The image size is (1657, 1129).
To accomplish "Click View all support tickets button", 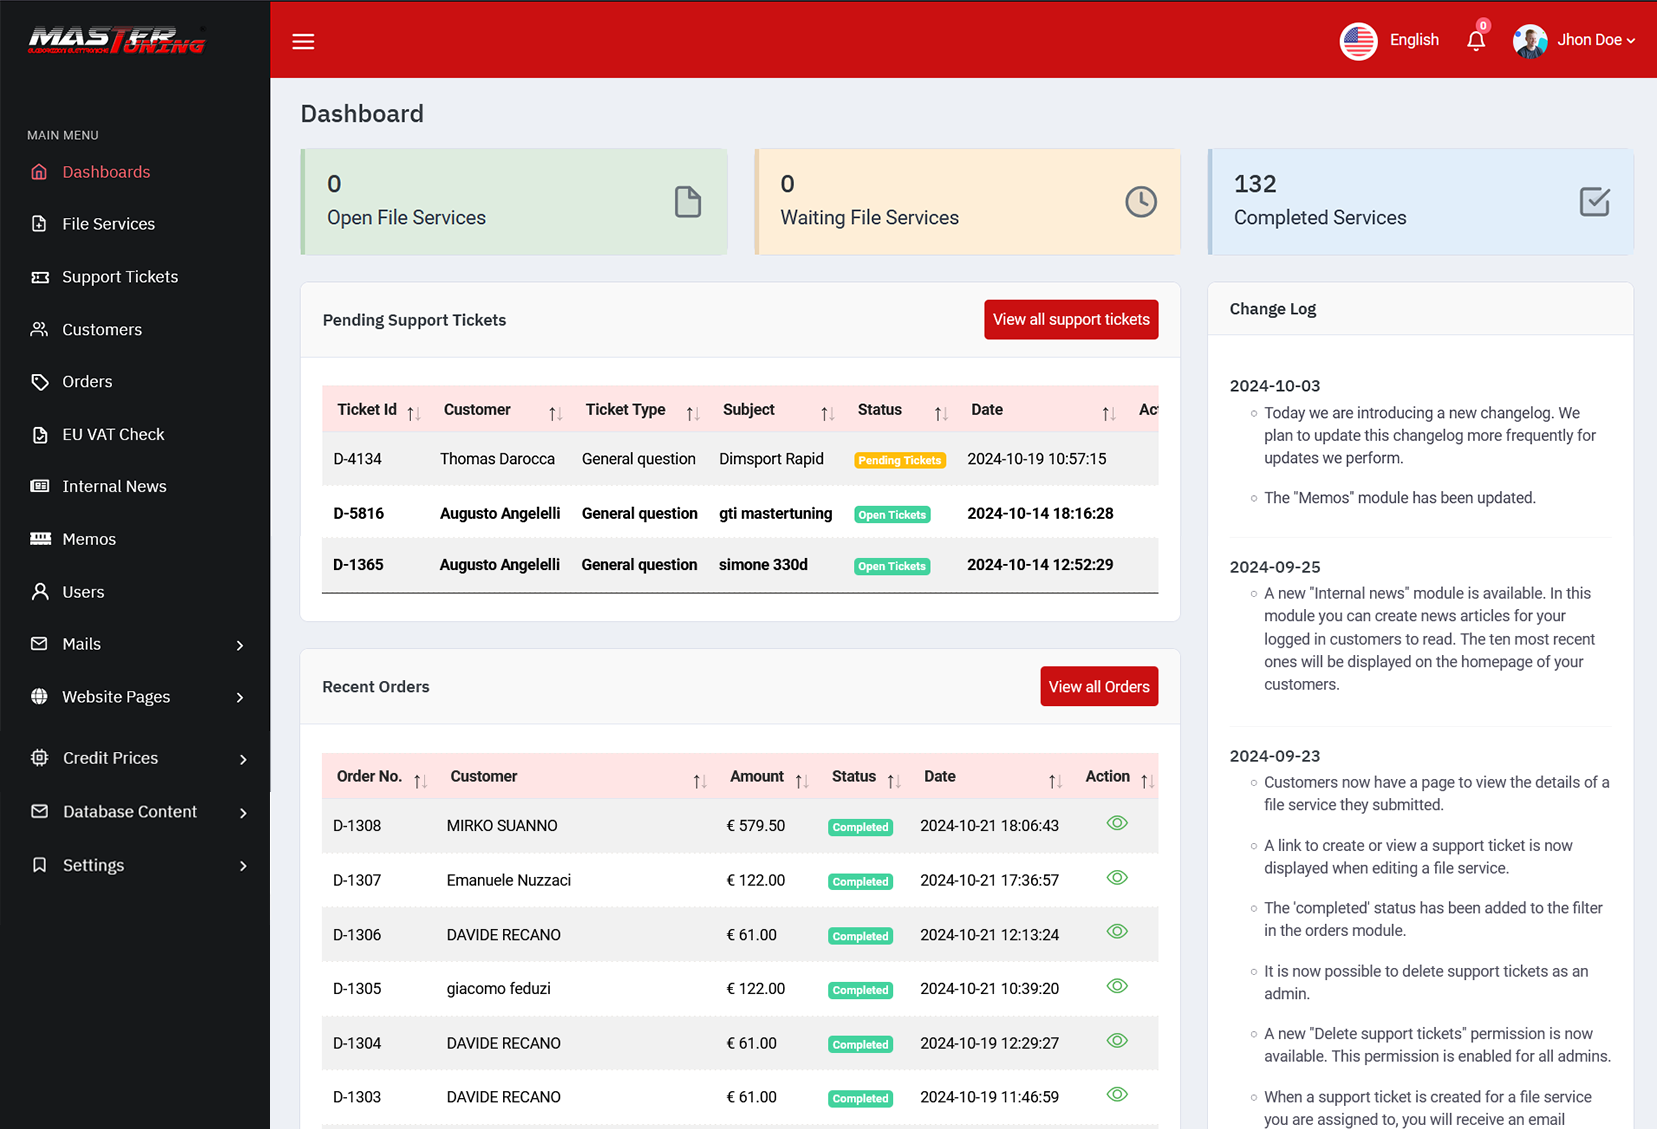I will tap(1070, 320).
